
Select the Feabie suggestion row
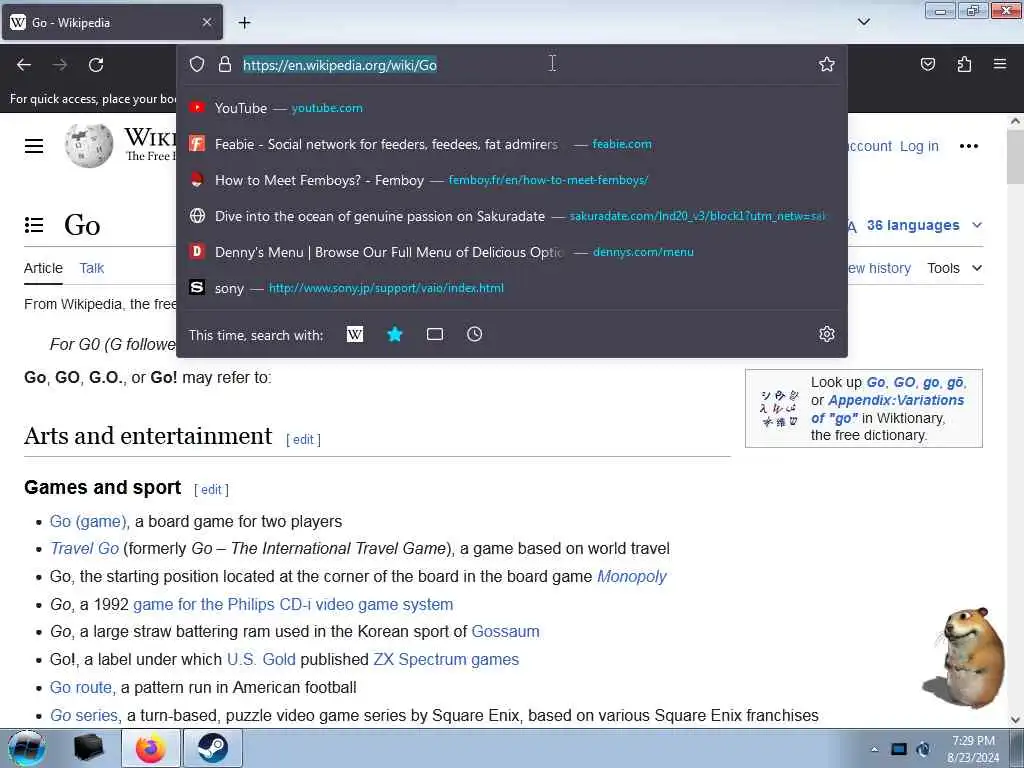tap(512, 144)
